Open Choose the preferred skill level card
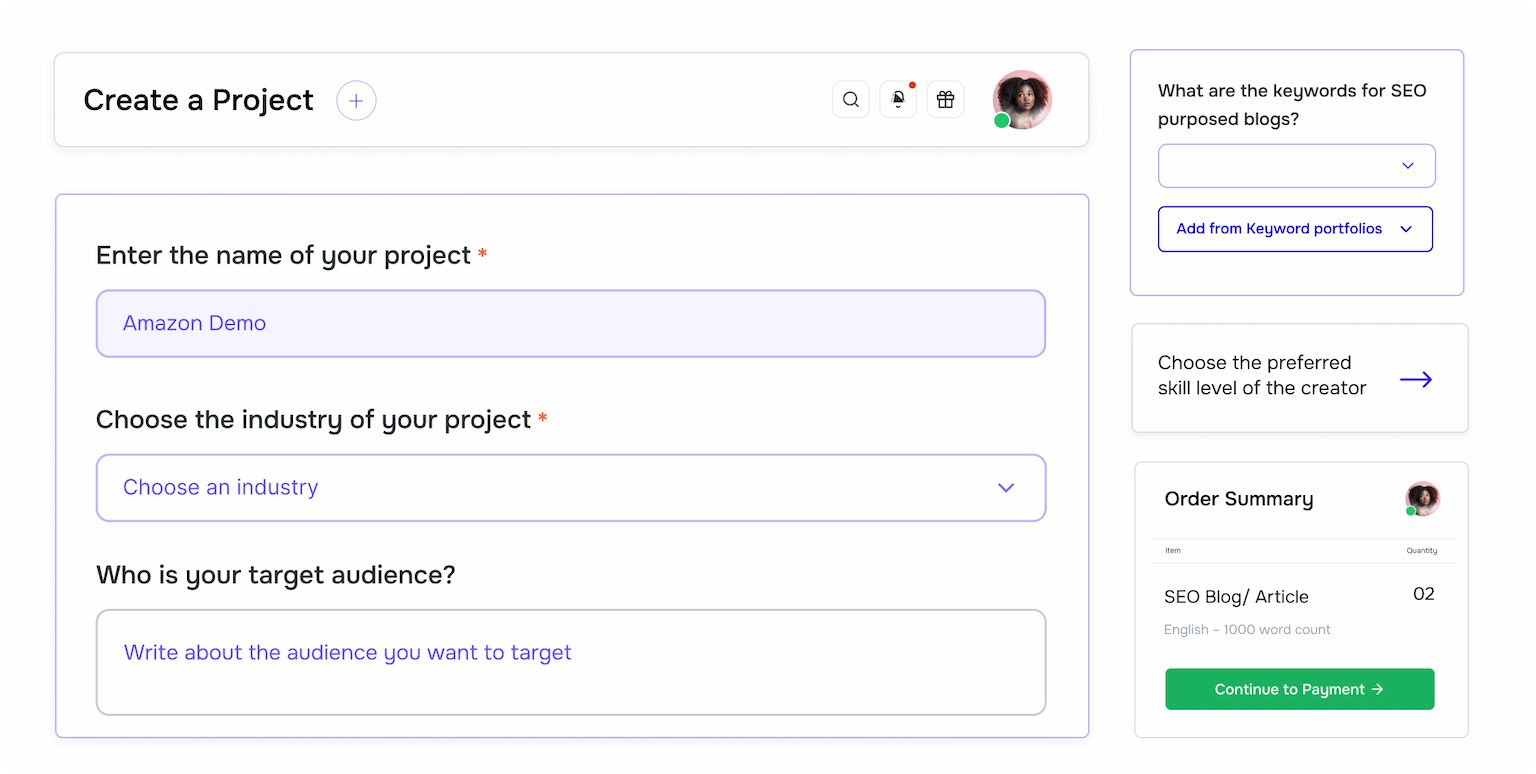1536x774 pixels. click(1262, 376)
